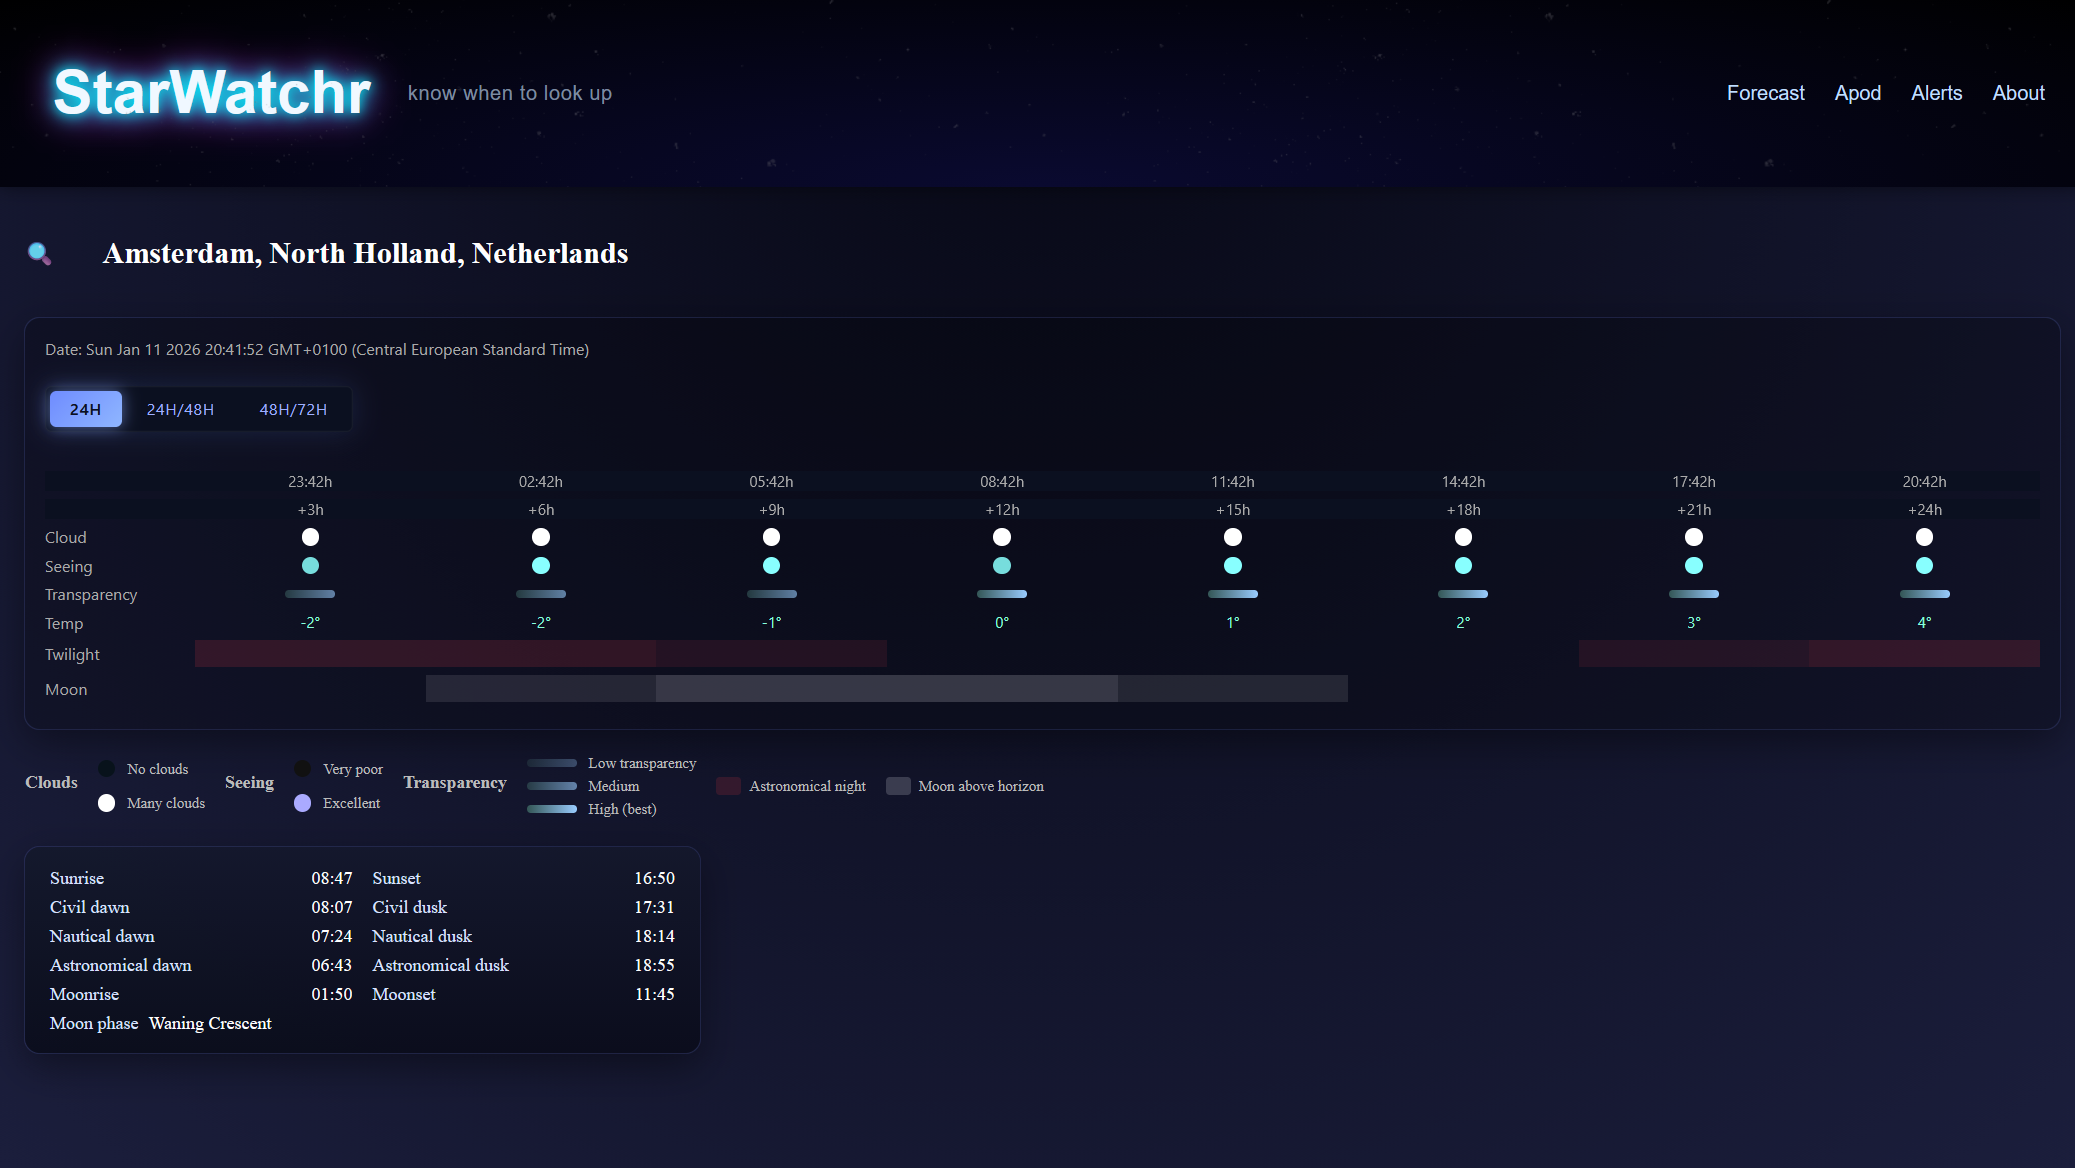Open the About page
Viewport: 2075px width, 1168px height.
pyautogui.click(x=2018, y=93)
